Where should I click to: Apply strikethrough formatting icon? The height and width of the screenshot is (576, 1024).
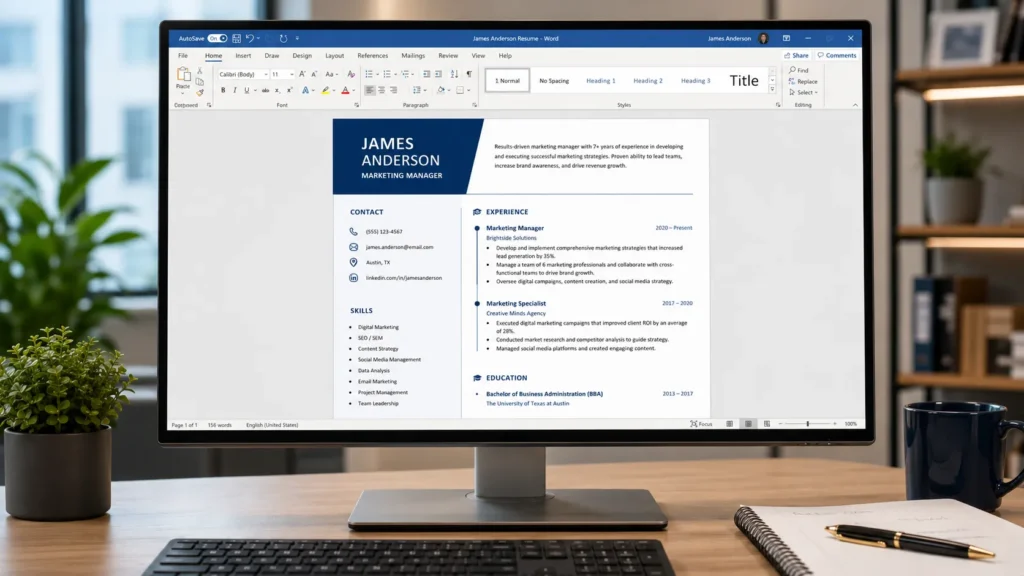[265, 90]
